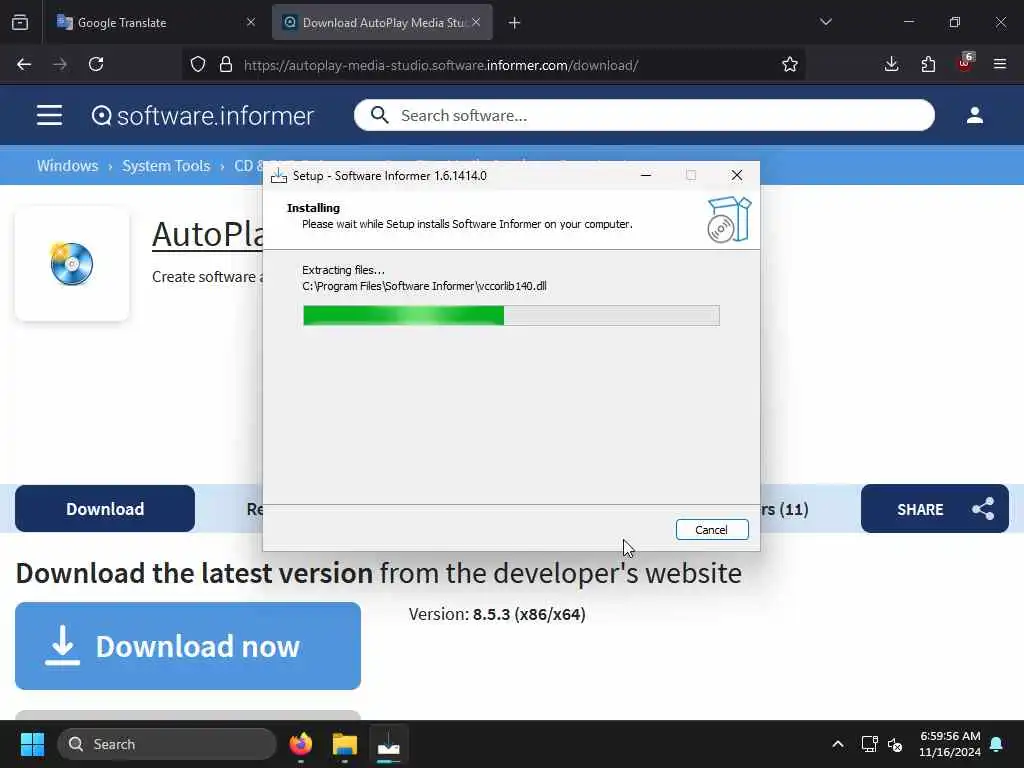Close the Google Translate tab
Viewport: 1024px width, 768px height.
click(251, 22)
